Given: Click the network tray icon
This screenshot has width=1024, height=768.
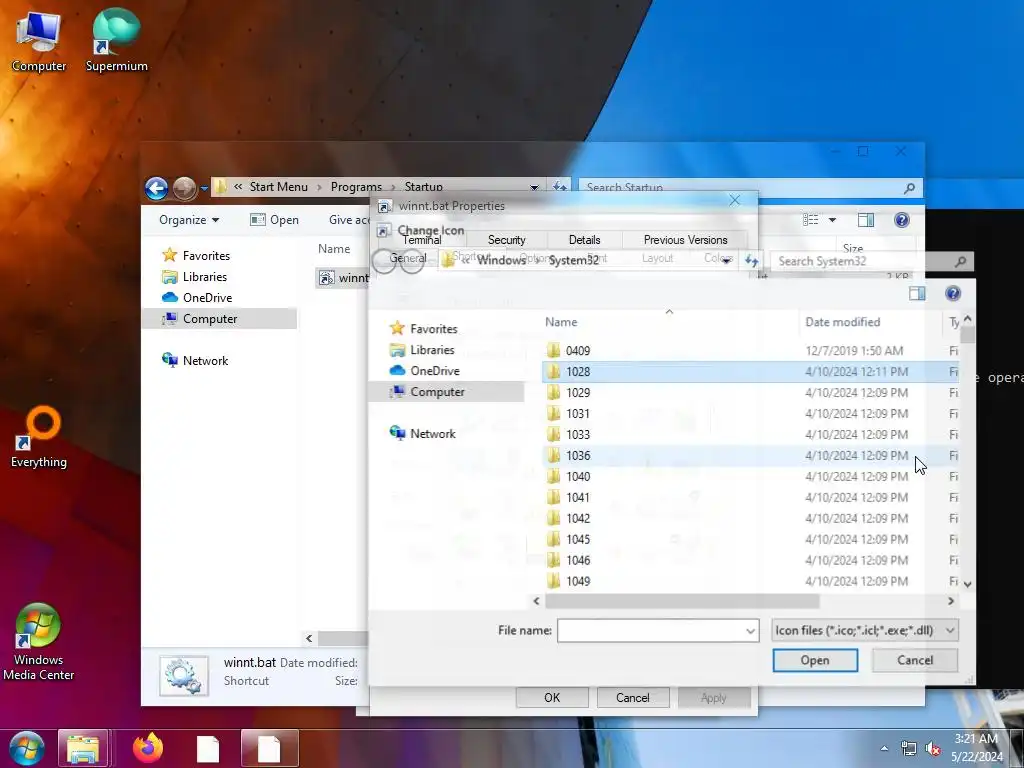Looking at the screenshot, I should 908,748.
